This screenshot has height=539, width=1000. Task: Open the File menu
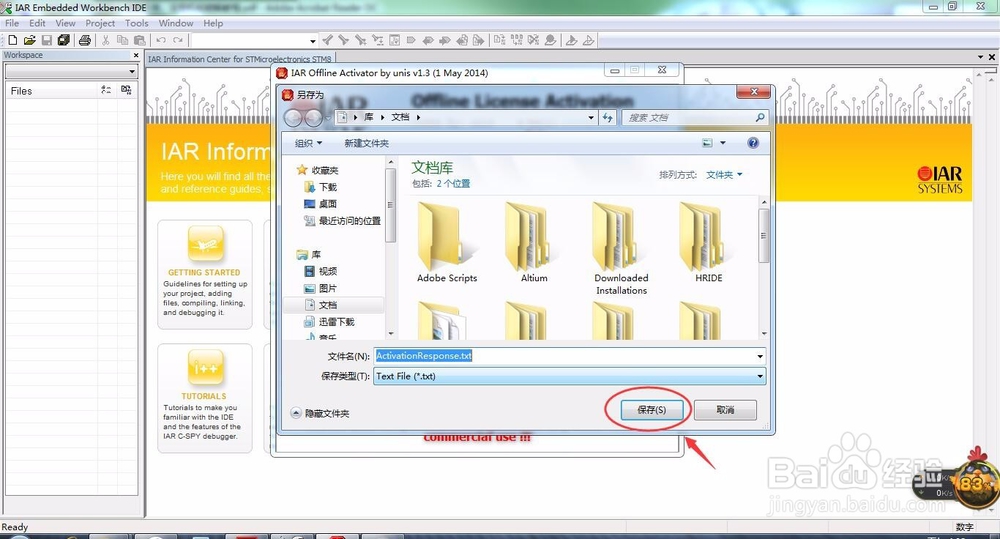pos(12,23)
